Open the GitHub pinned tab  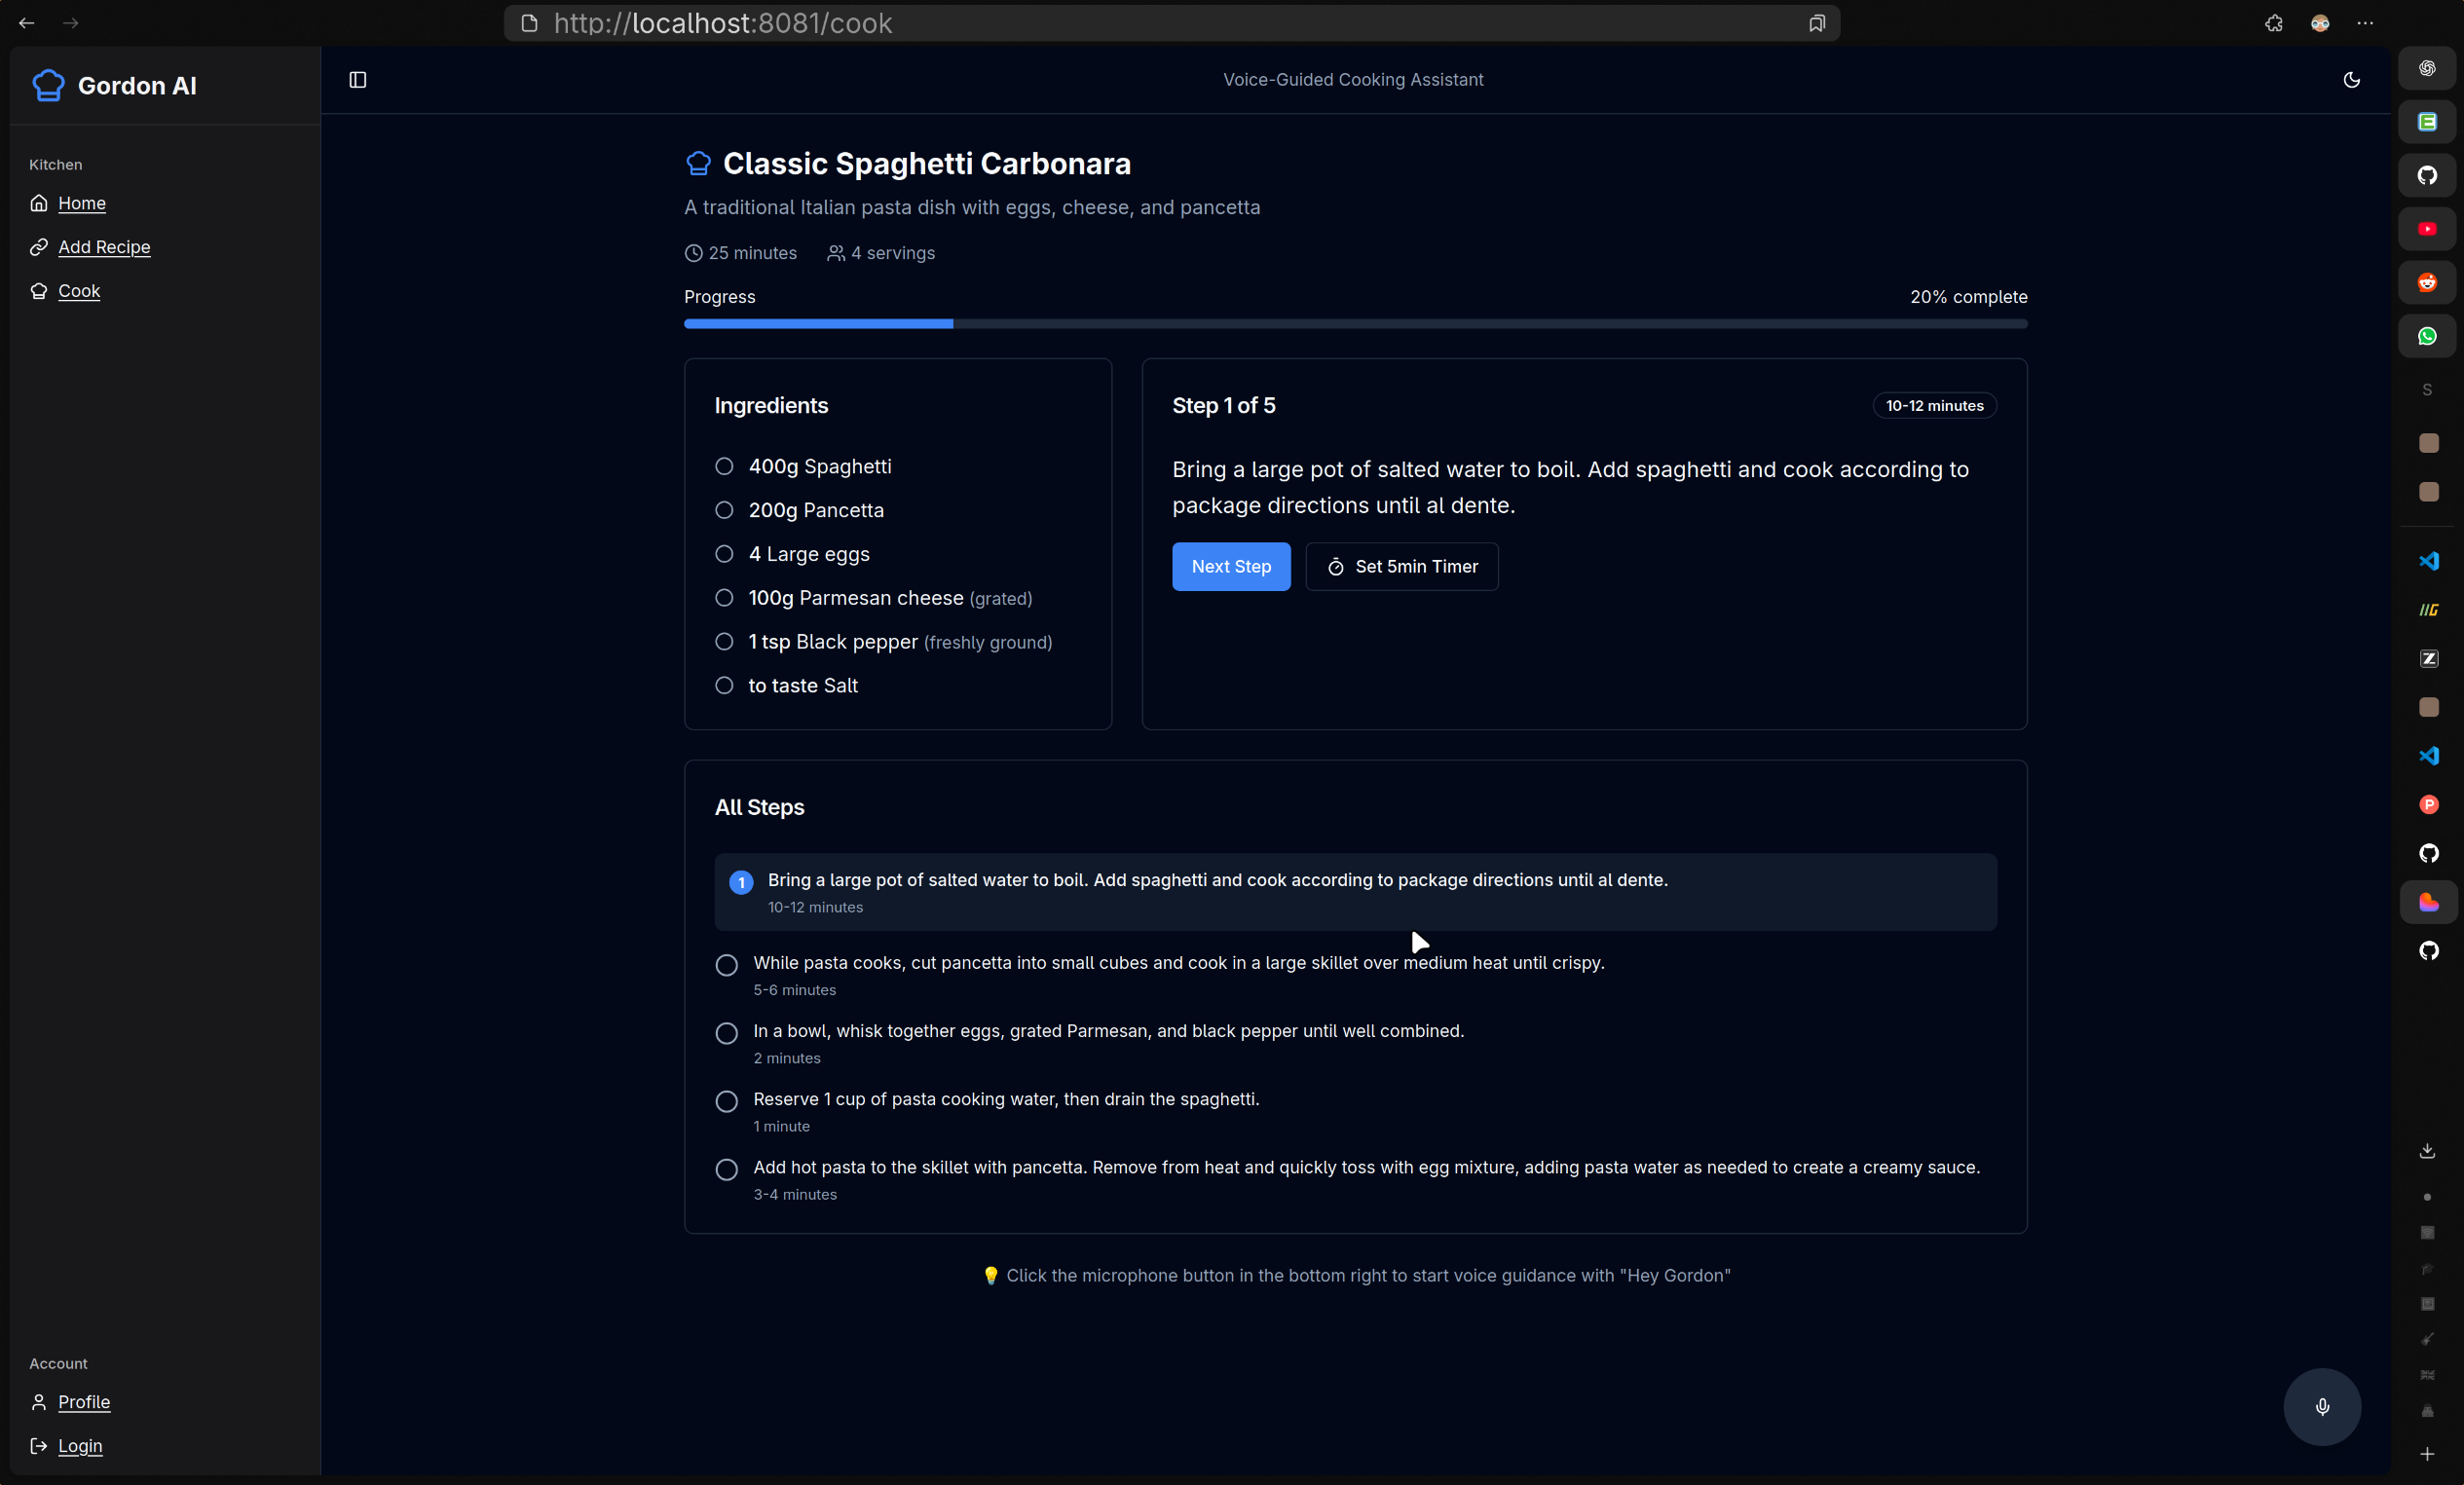pyautogui.click(x=2428, y=175)
